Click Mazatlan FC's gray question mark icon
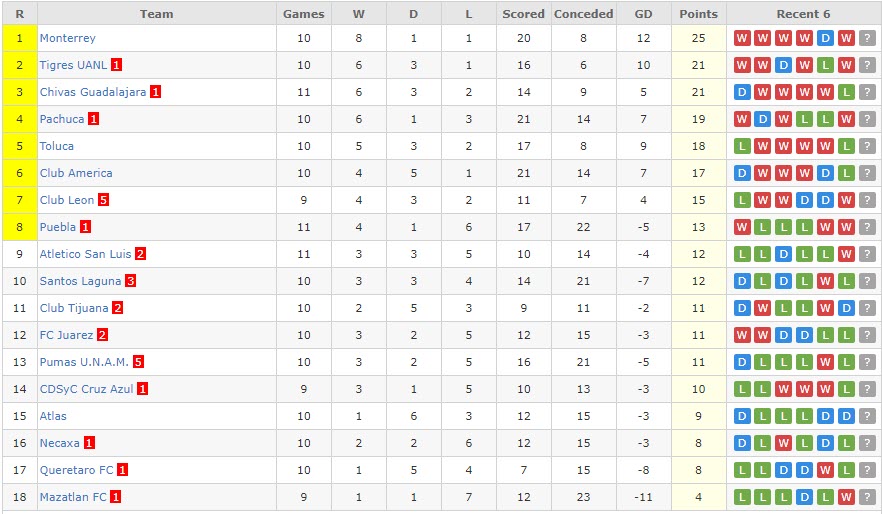The width and height of the screenshot is (882, 514). (x=867, y=497)
